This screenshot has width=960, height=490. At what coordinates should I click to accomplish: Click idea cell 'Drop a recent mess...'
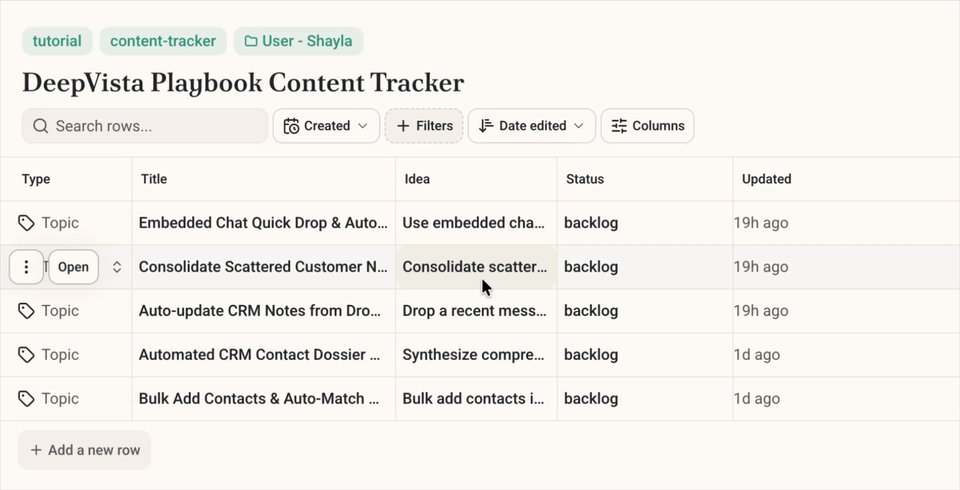tap(474, 311)
